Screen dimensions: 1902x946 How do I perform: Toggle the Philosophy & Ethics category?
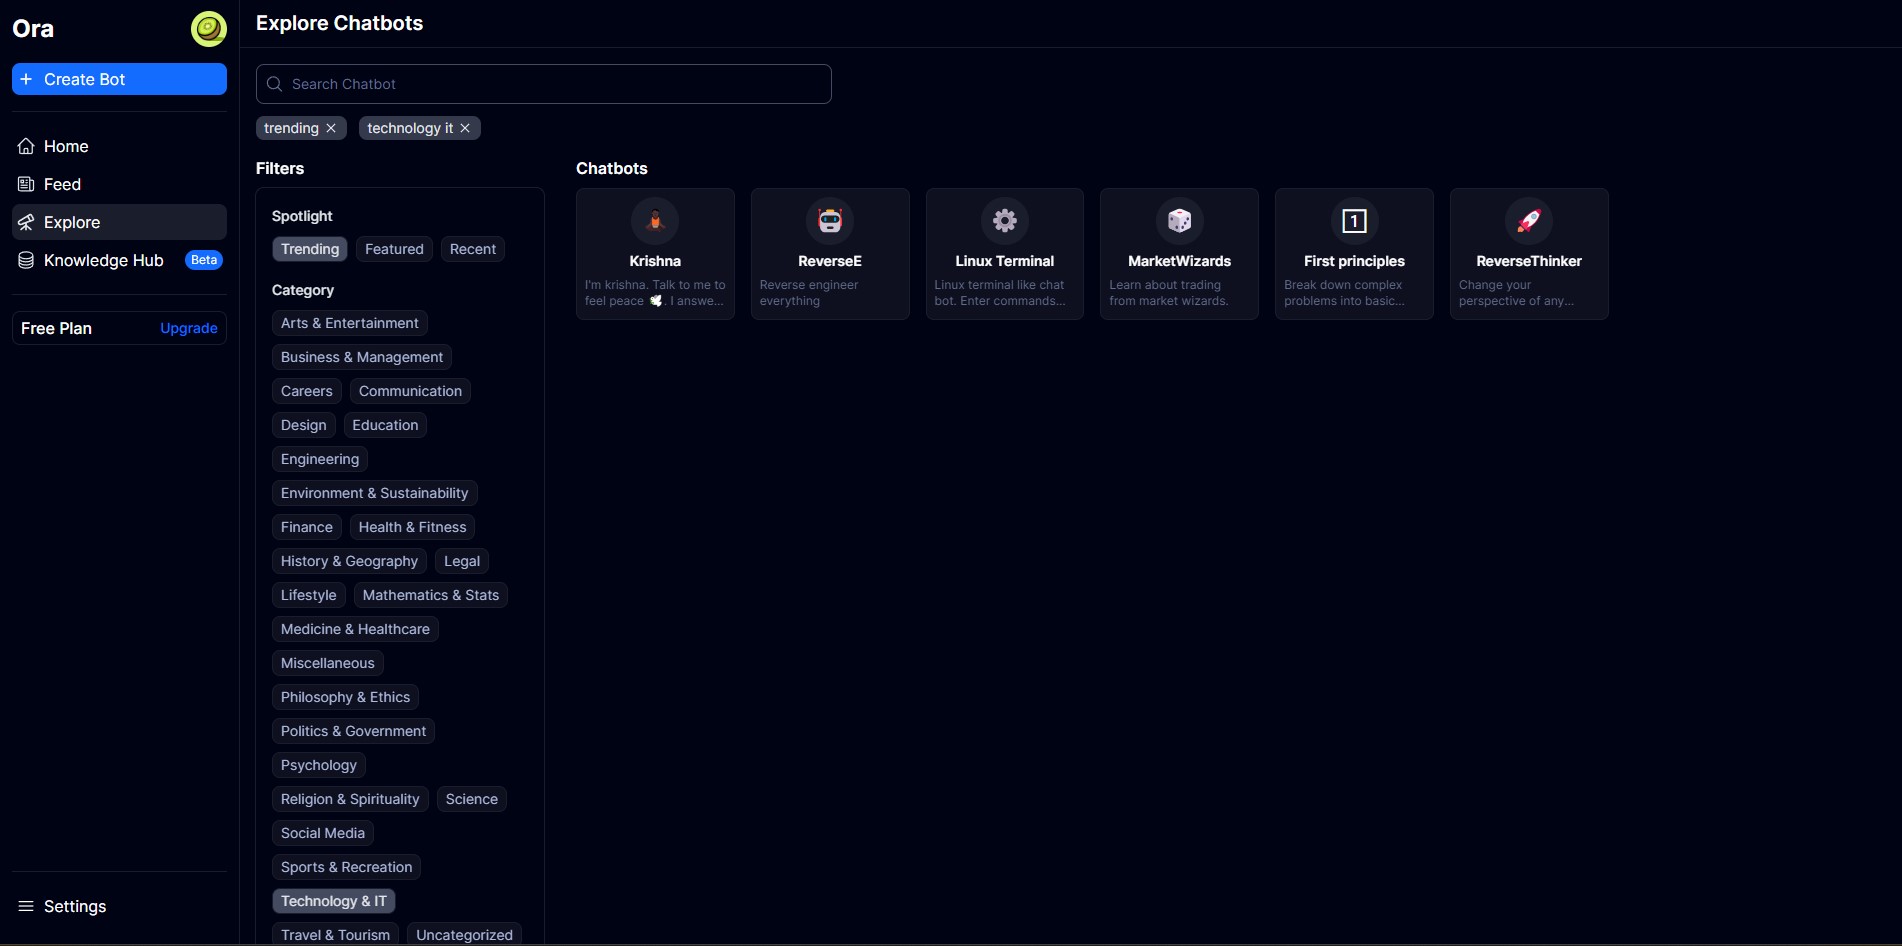tap(346, 697)
